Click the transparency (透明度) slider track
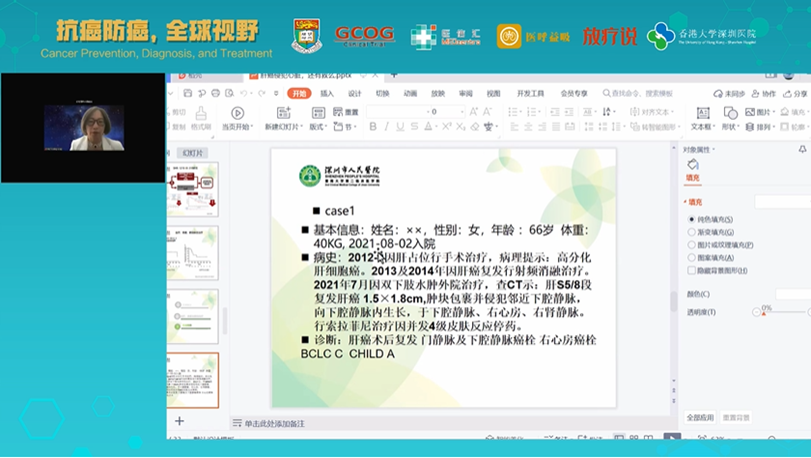The image size is (811, 458). click(x=784, y=312)
